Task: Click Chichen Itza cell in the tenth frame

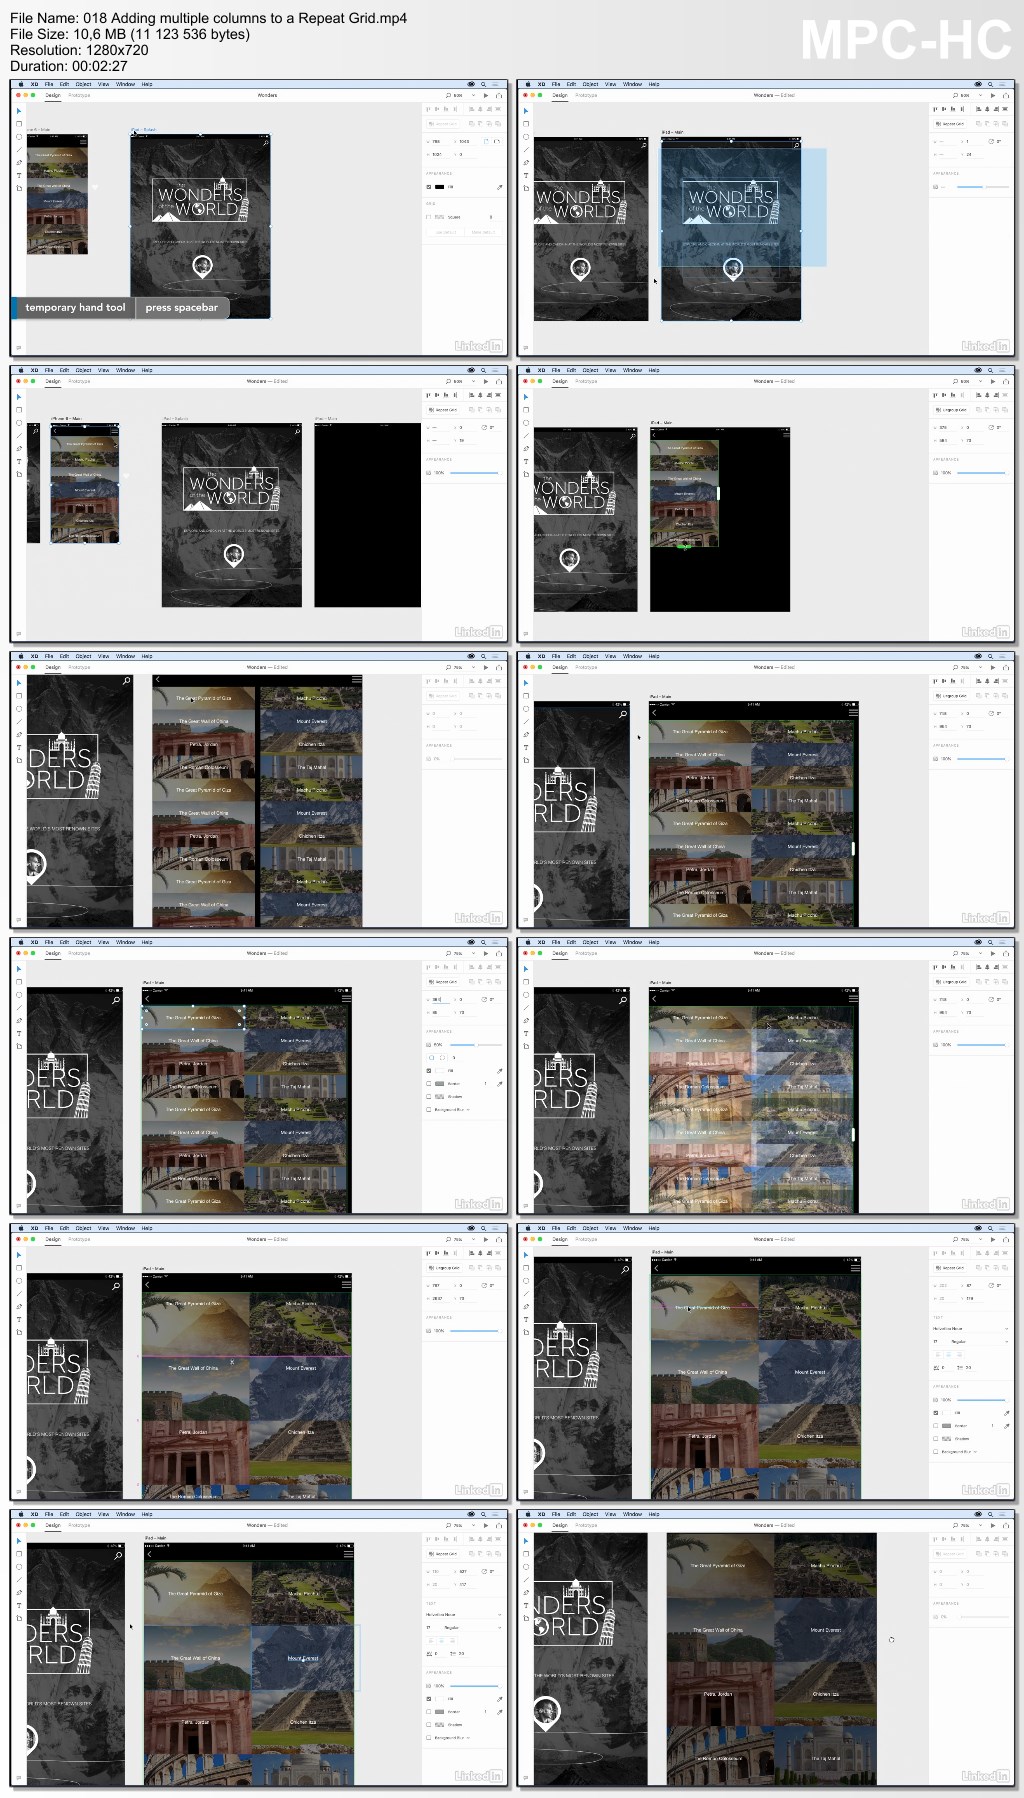Action: (x=810, y=1436)
